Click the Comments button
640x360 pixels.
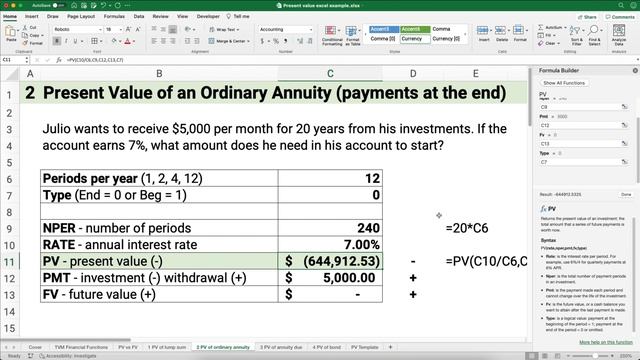[620, 17]
